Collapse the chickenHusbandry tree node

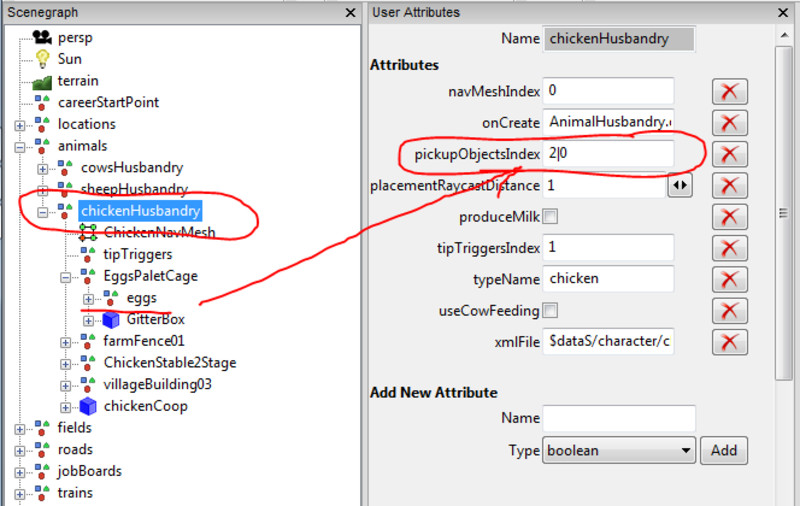point(43,211)
